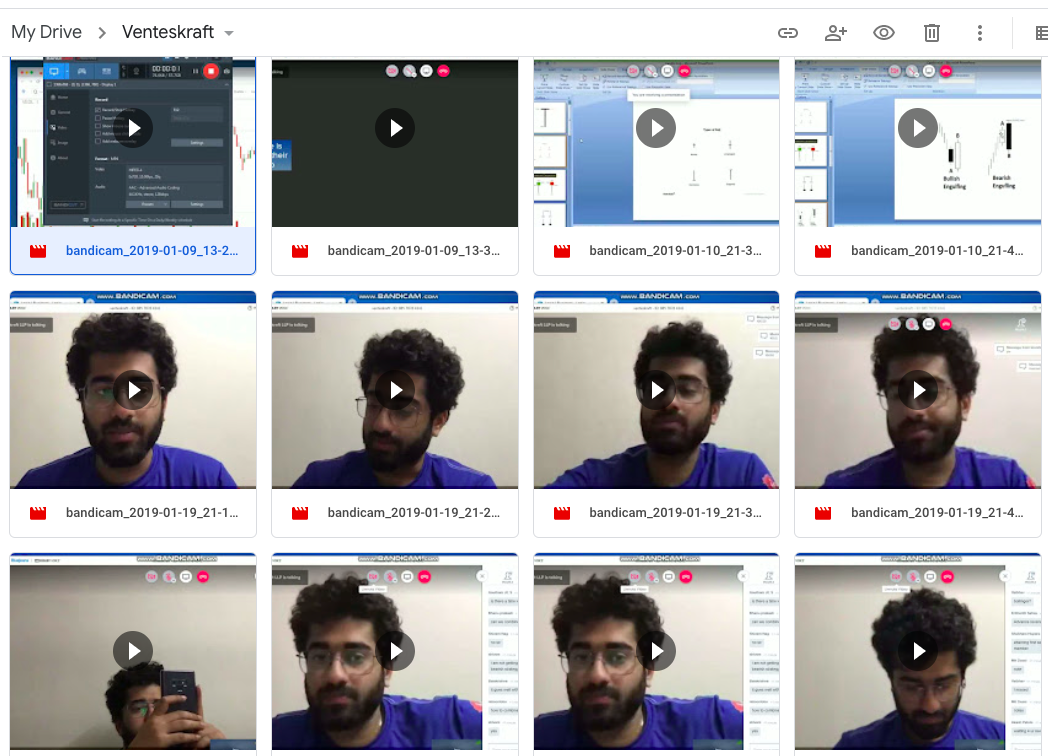Switch to list layout view
The height and width of the screenshot is (756, 1048).
click(1040, 33)
